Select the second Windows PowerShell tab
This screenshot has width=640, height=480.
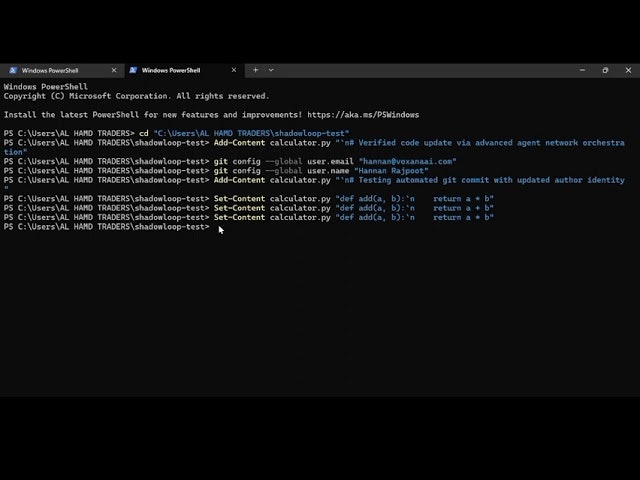pyautogui.click(x=184, y=71)
